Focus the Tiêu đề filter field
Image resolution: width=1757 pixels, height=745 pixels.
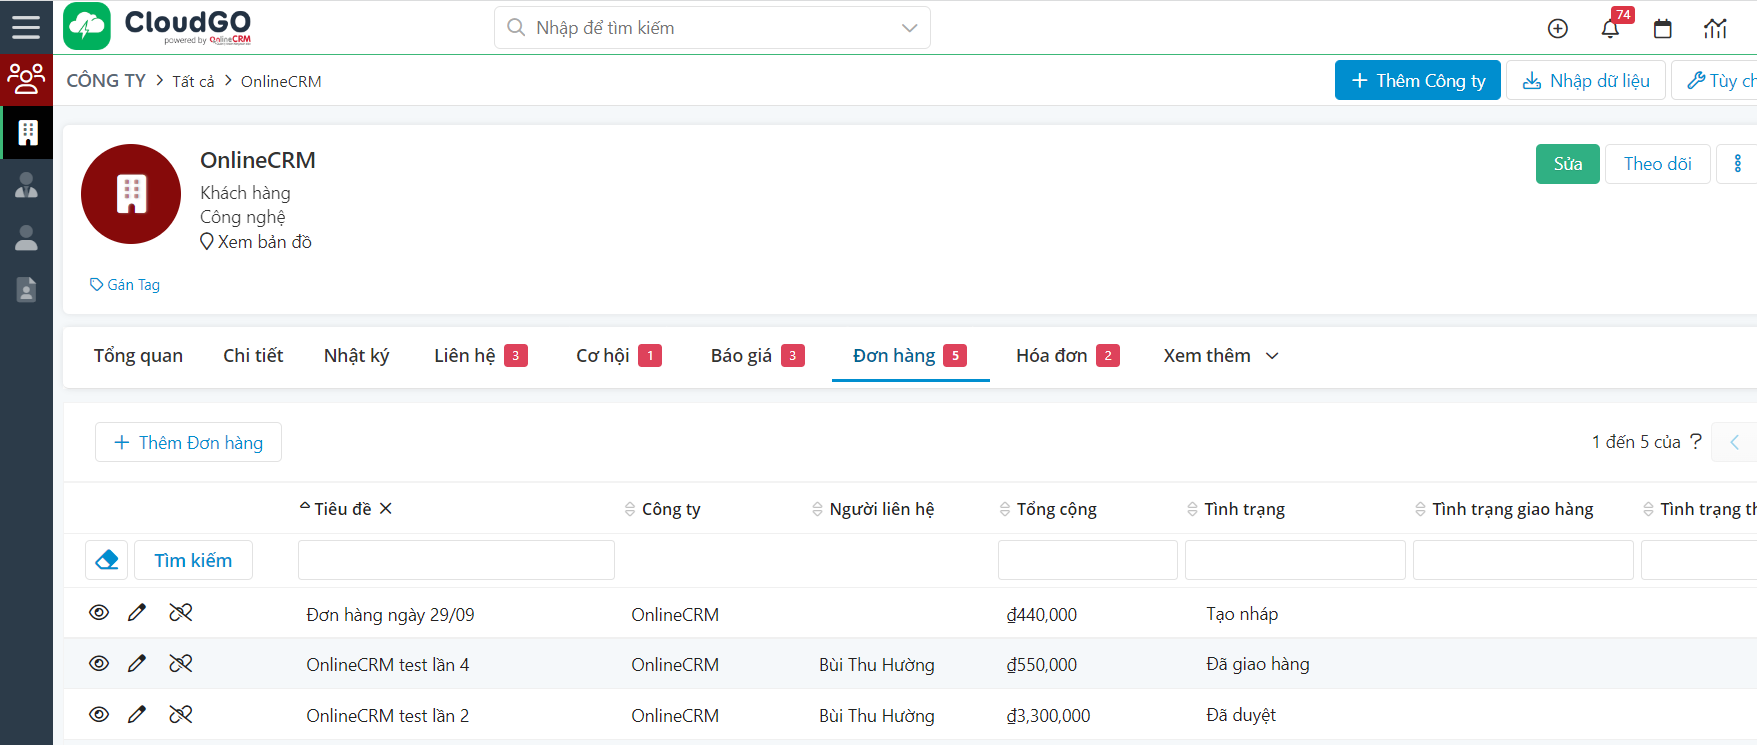456,560
